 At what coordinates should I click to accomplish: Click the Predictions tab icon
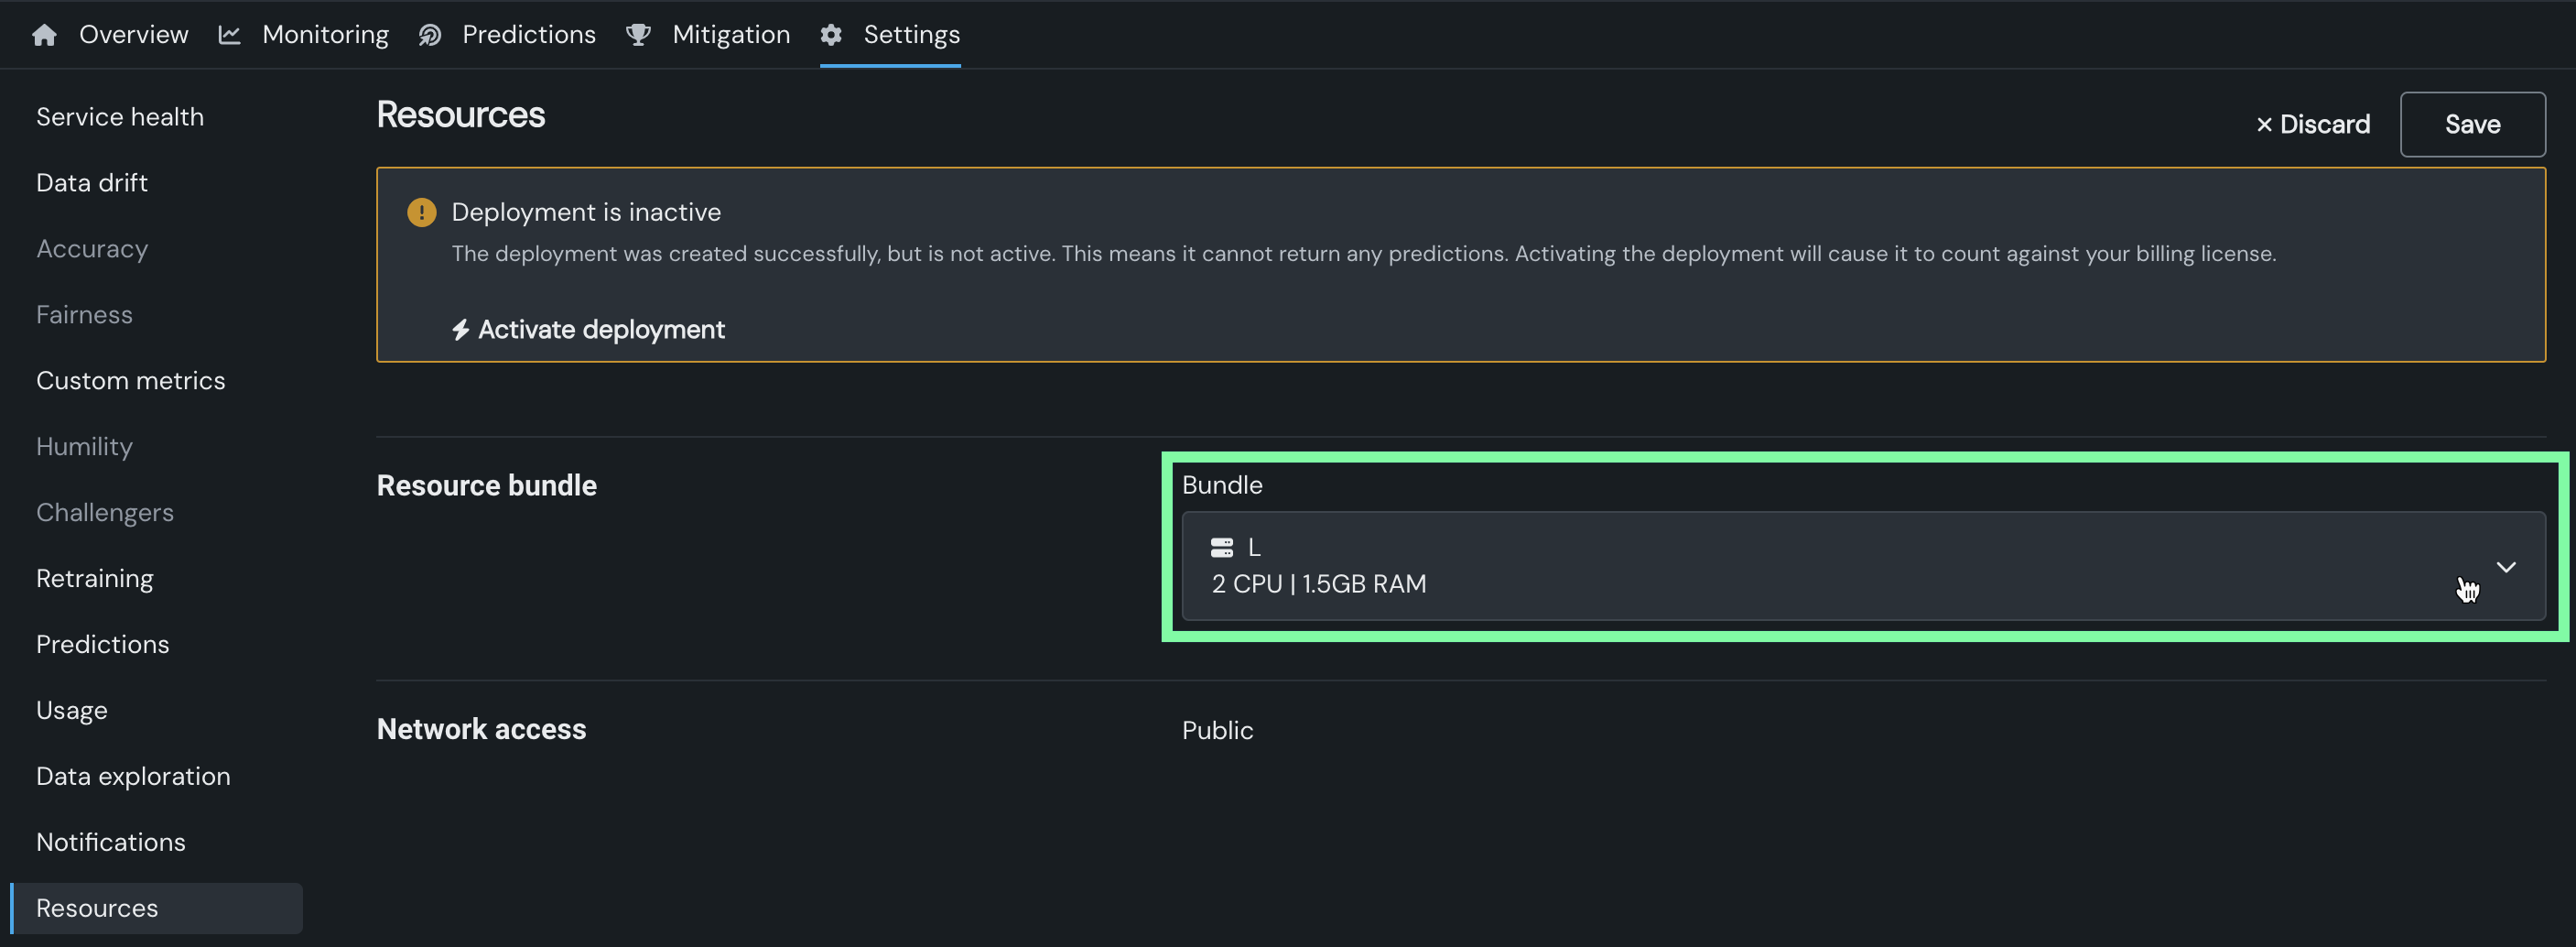(x=430, y=35)
